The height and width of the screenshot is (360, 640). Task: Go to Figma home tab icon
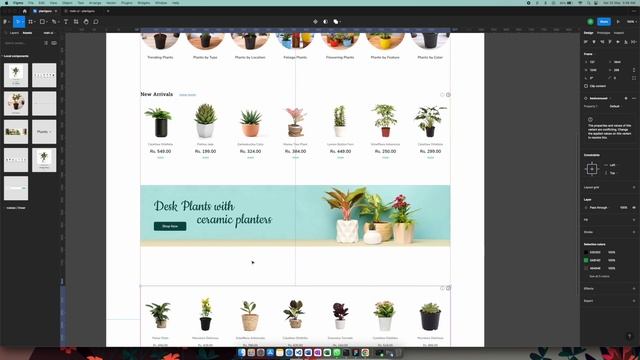coord(24,11)
